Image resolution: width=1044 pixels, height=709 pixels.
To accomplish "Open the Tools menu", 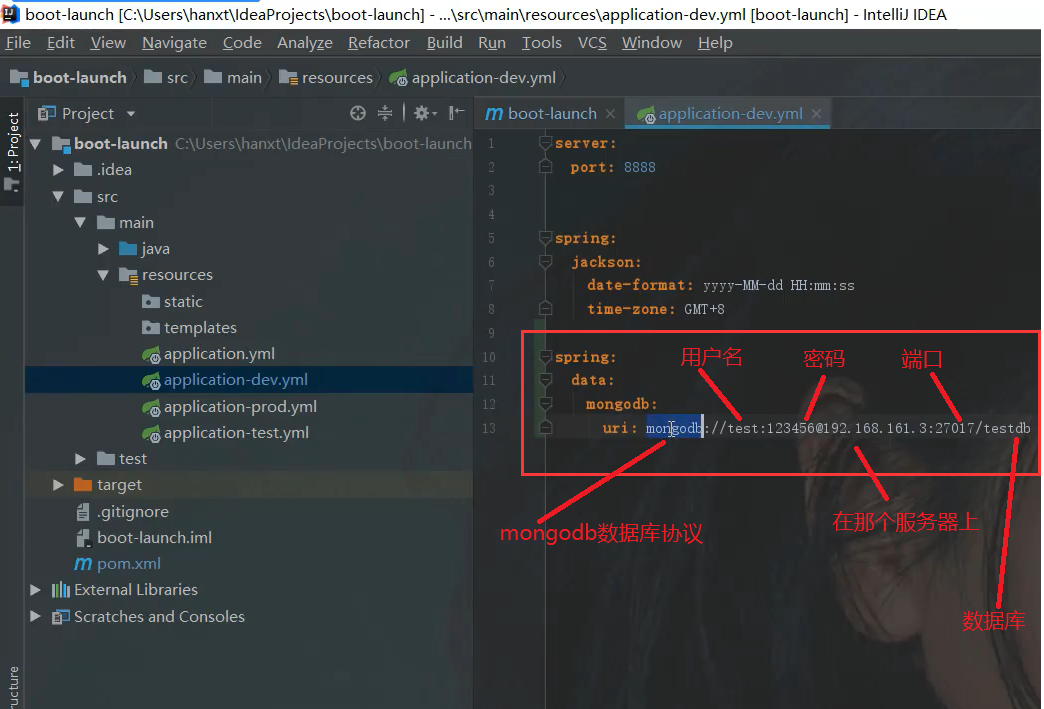I will [x=541, y=43].
